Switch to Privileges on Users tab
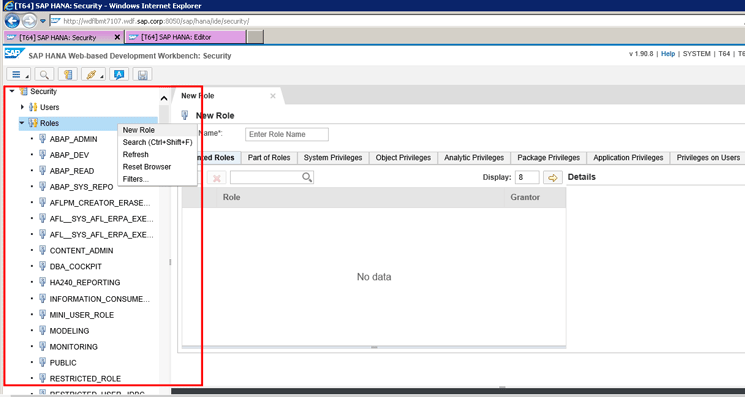 [x=707, y=158]
